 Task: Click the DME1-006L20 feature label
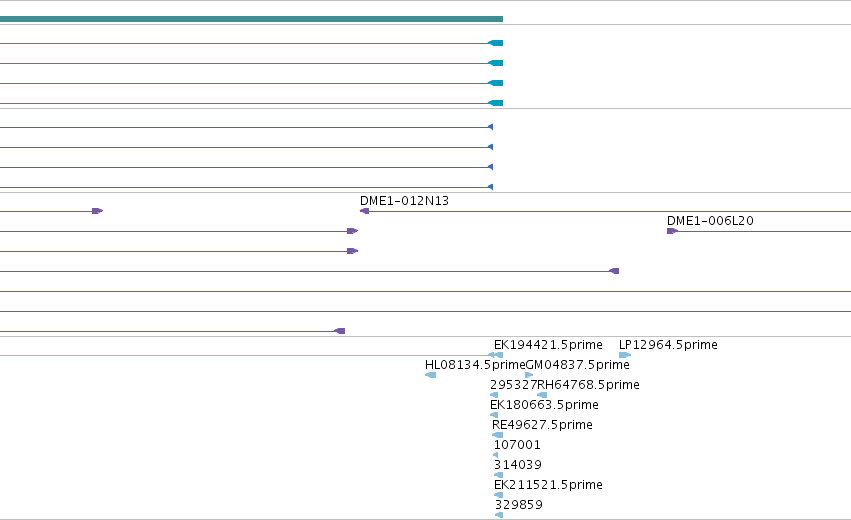[x=710, y=221]
